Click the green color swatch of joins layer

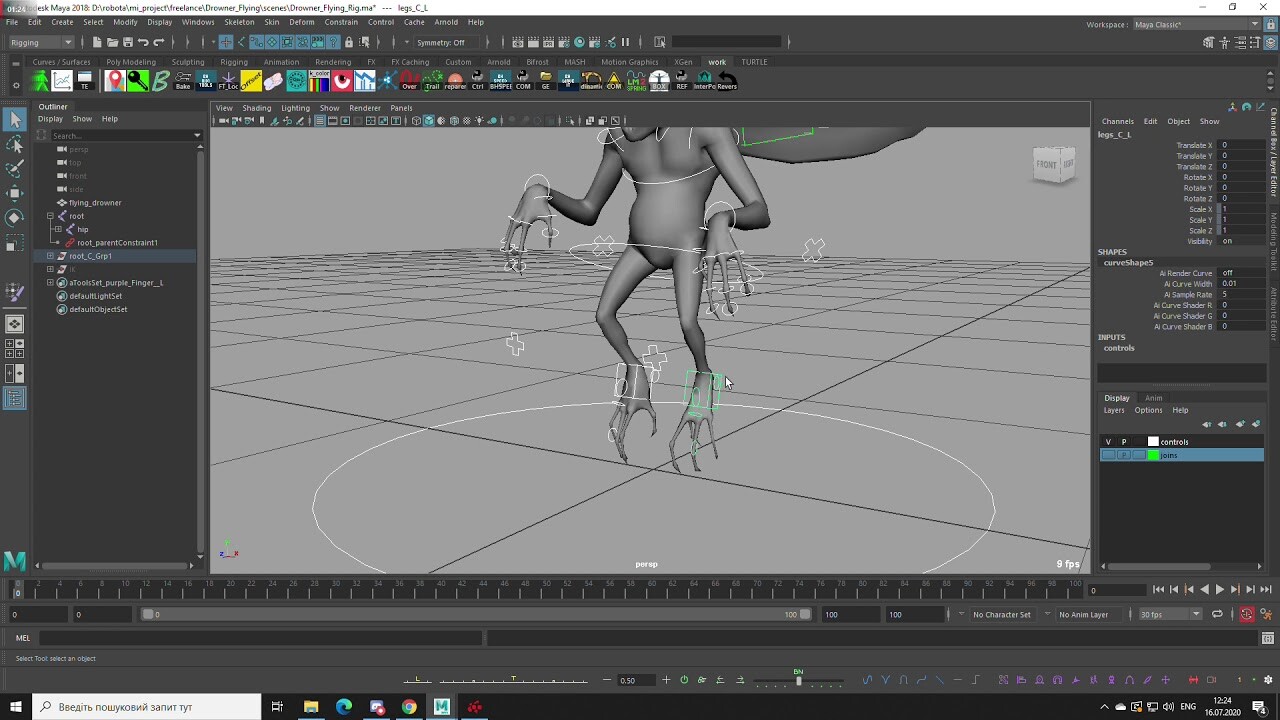coord(1152,455)
